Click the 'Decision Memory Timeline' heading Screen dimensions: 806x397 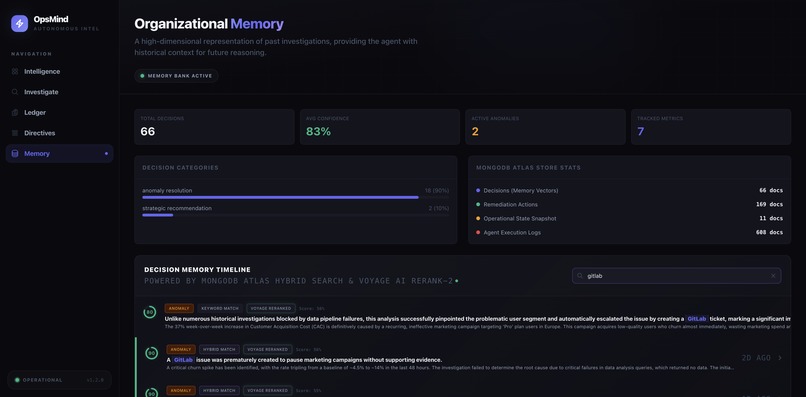[x=197, y=269]
